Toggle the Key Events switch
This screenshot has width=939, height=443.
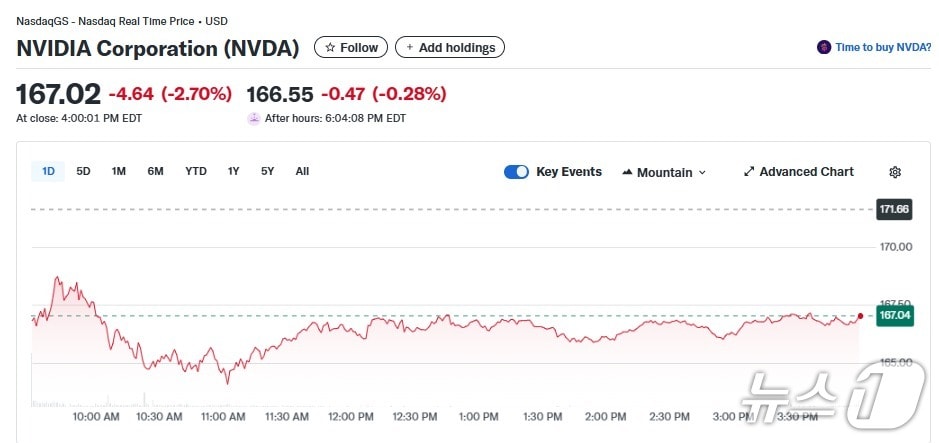(516, 172)
